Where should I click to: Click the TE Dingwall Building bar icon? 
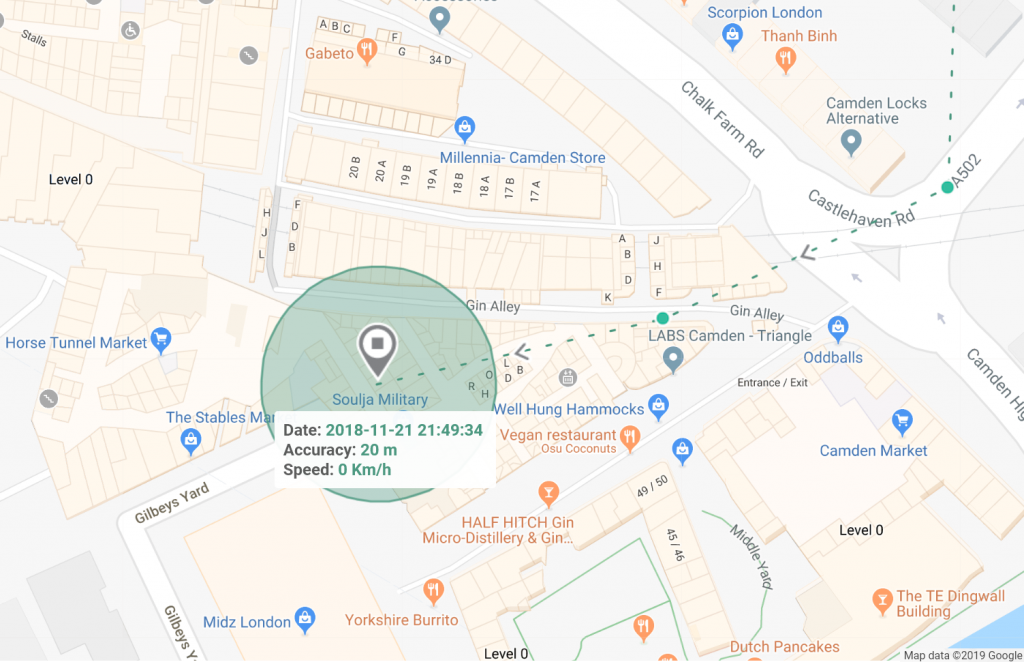point(882,601)
